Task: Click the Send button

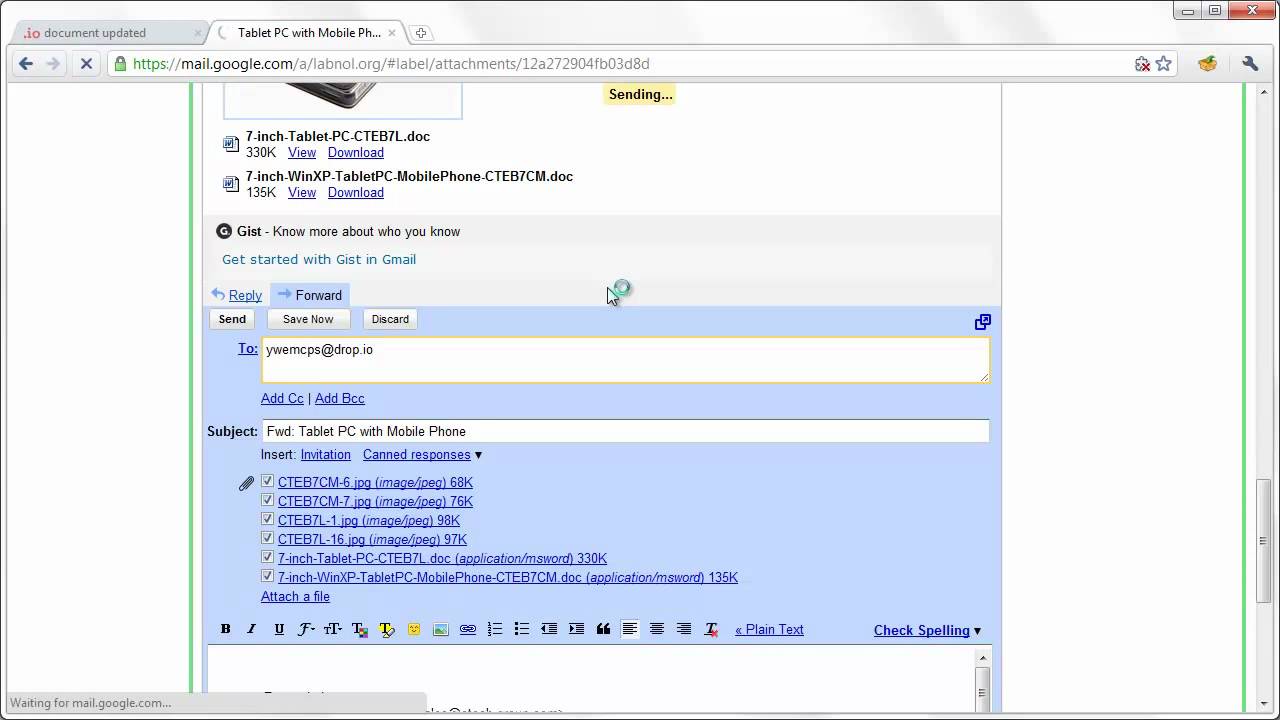Action: [232, 319]
